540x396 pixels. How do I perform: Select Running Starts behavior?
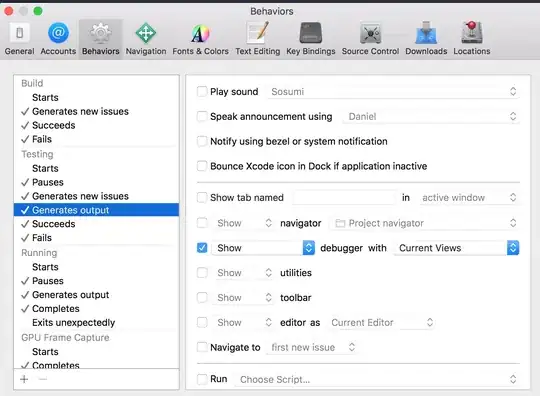pos(96,267)
